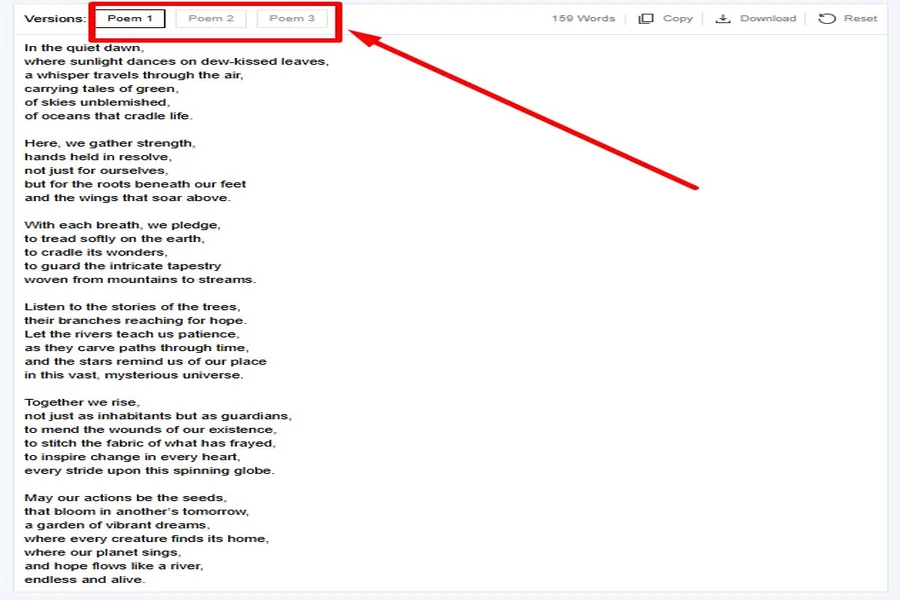Viewport: 900px width, 600px height.
Task: Click the line "In the quiet dawn,"
Action: (84, 48)
